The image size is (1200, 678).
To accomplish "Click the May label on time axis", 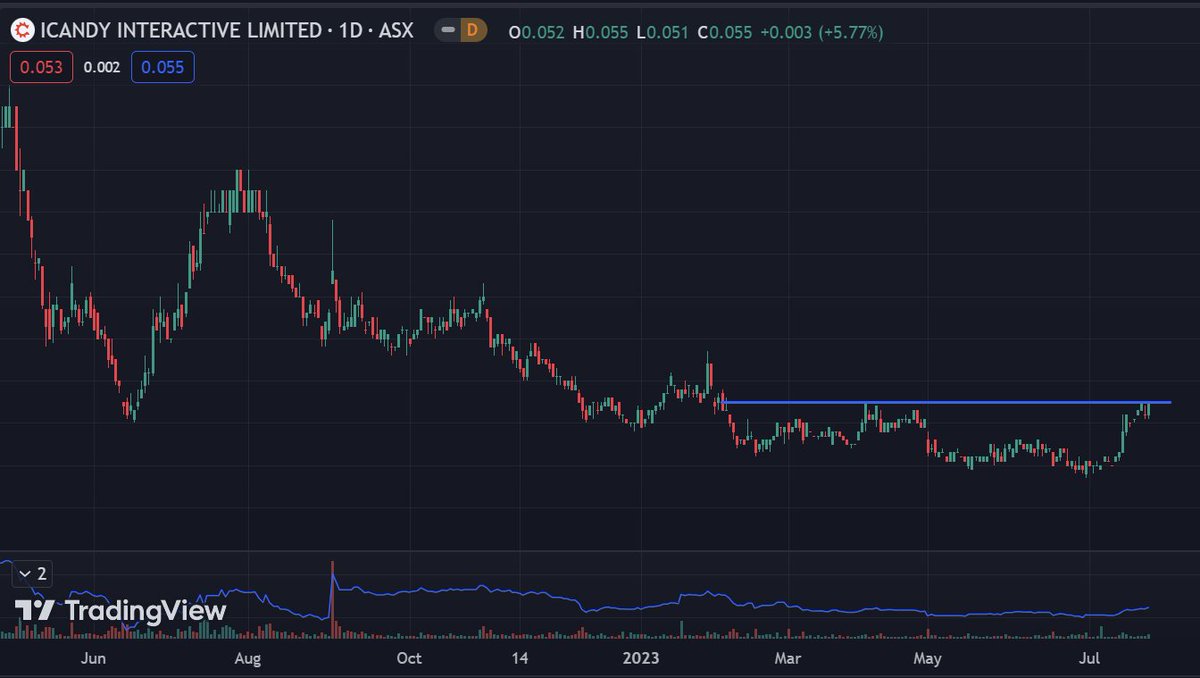I will pos(928,658).
